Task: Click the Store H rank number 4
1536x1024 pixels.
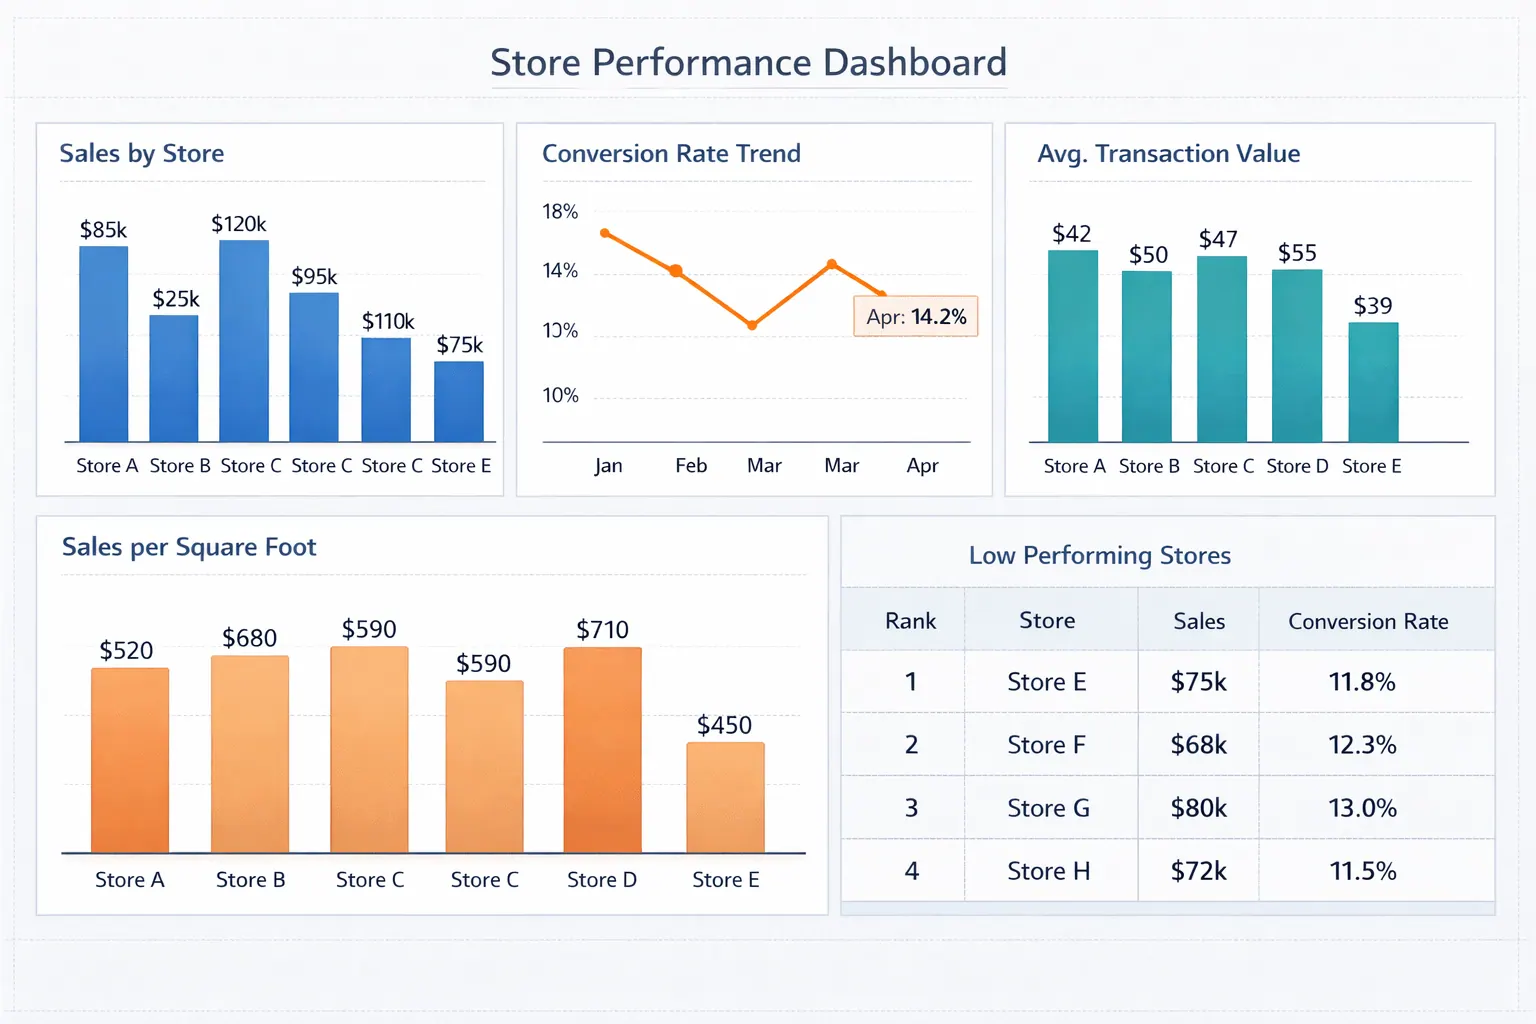Action: coord(910,871)
